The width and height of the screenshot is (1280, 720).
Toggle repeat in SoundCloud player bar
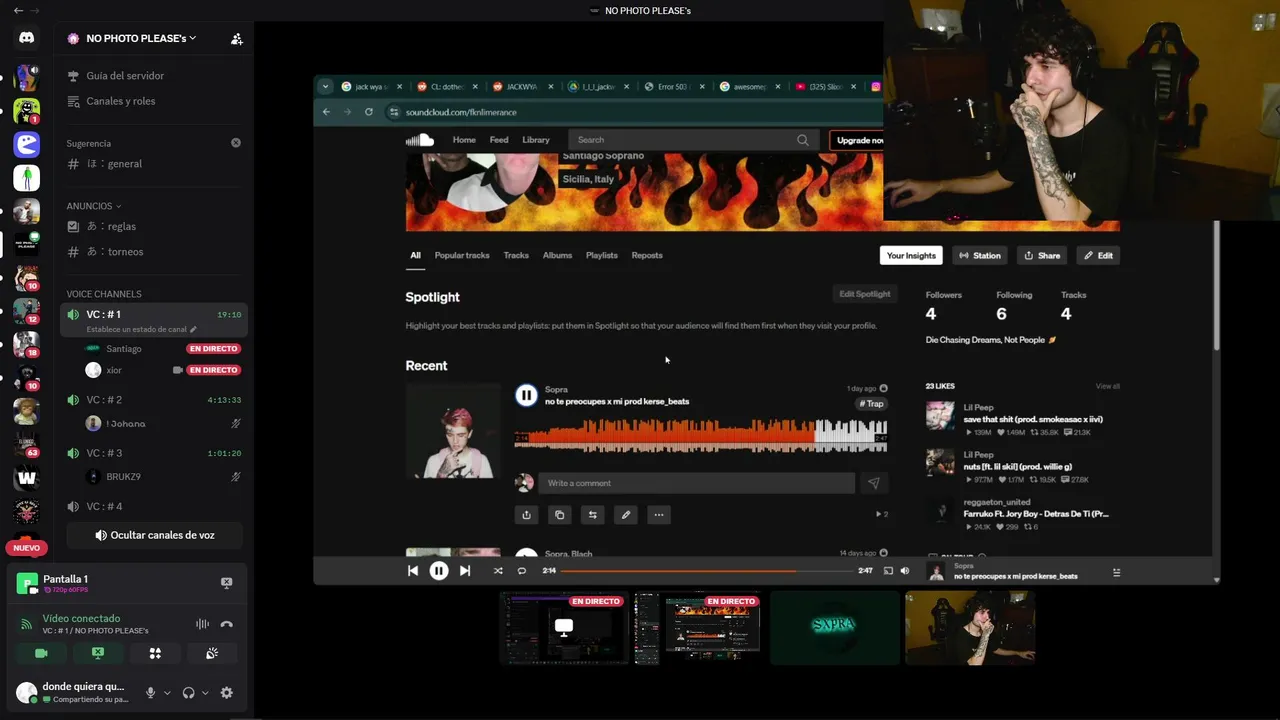tap(521, 571)
